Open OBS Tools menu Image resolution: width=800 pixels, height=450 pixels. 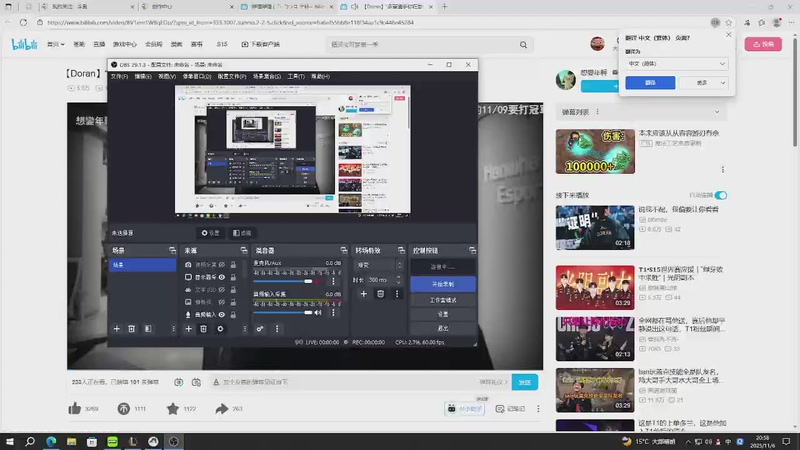coord(296,77)
